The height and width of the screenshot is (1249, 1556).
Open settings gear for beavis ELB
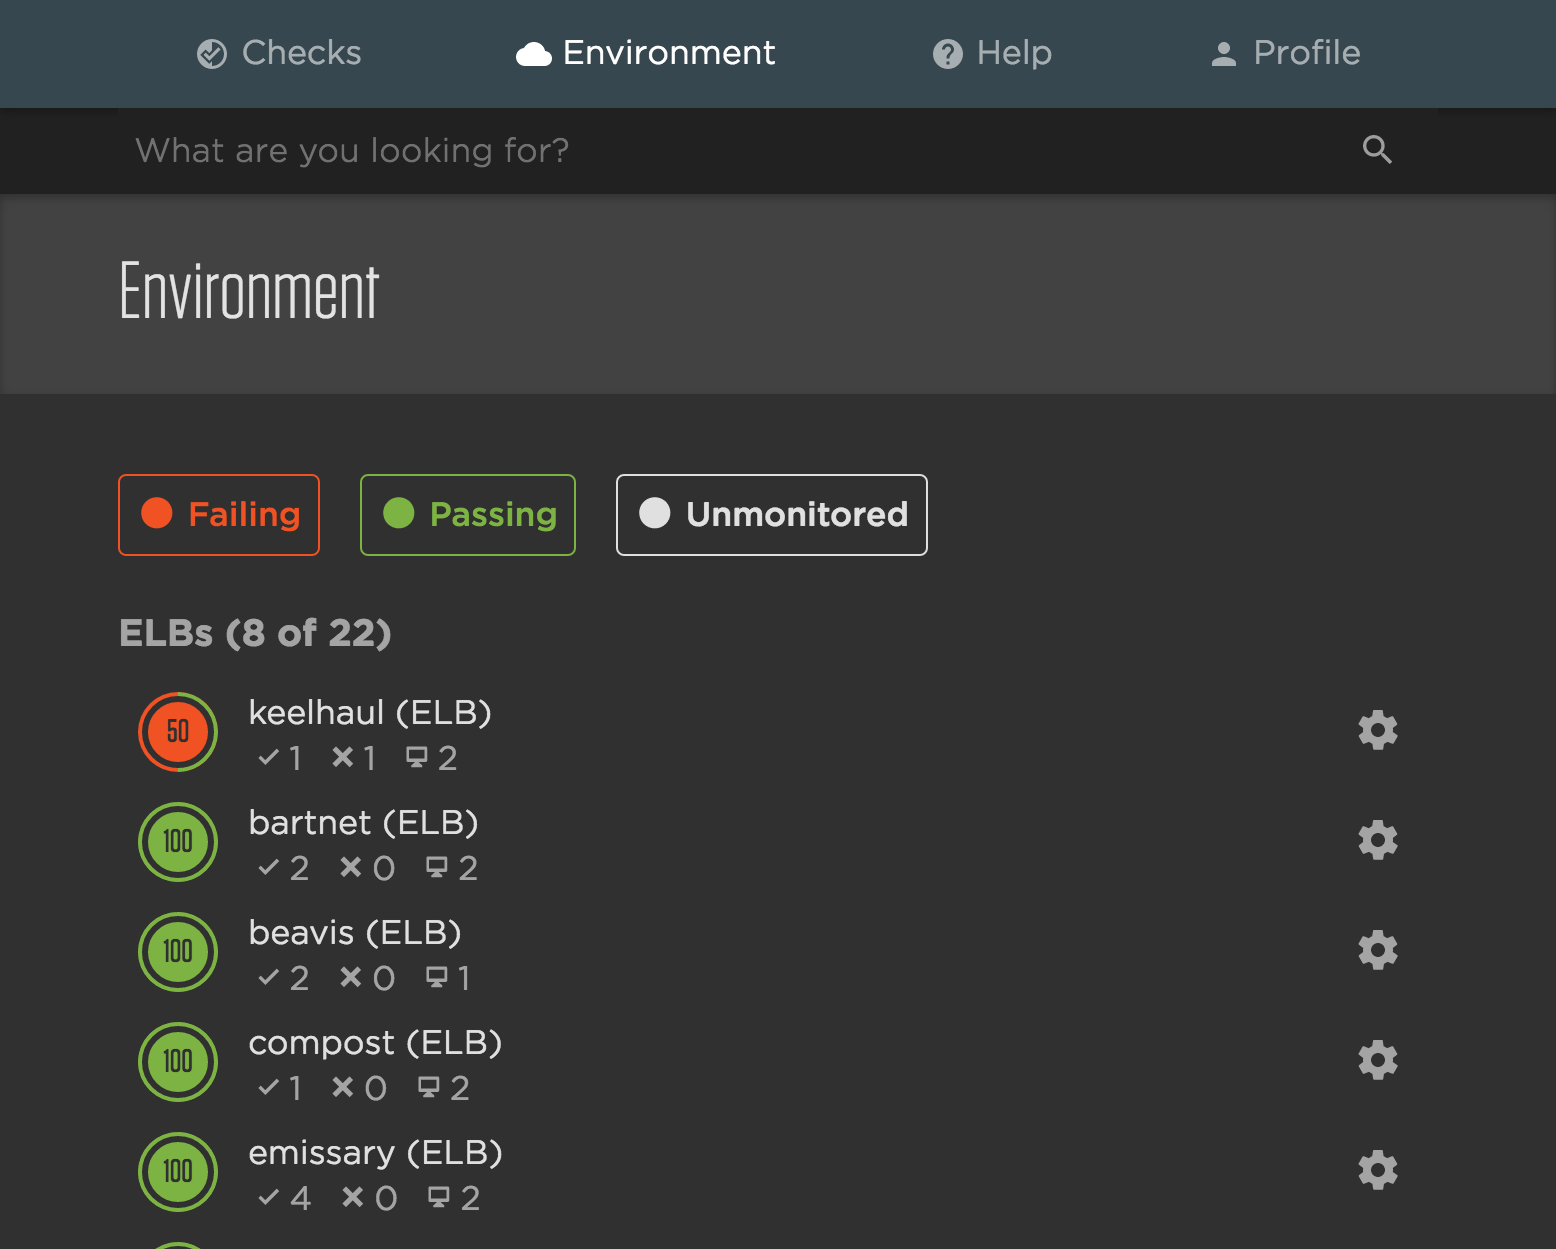click(x=1378, y=950)
